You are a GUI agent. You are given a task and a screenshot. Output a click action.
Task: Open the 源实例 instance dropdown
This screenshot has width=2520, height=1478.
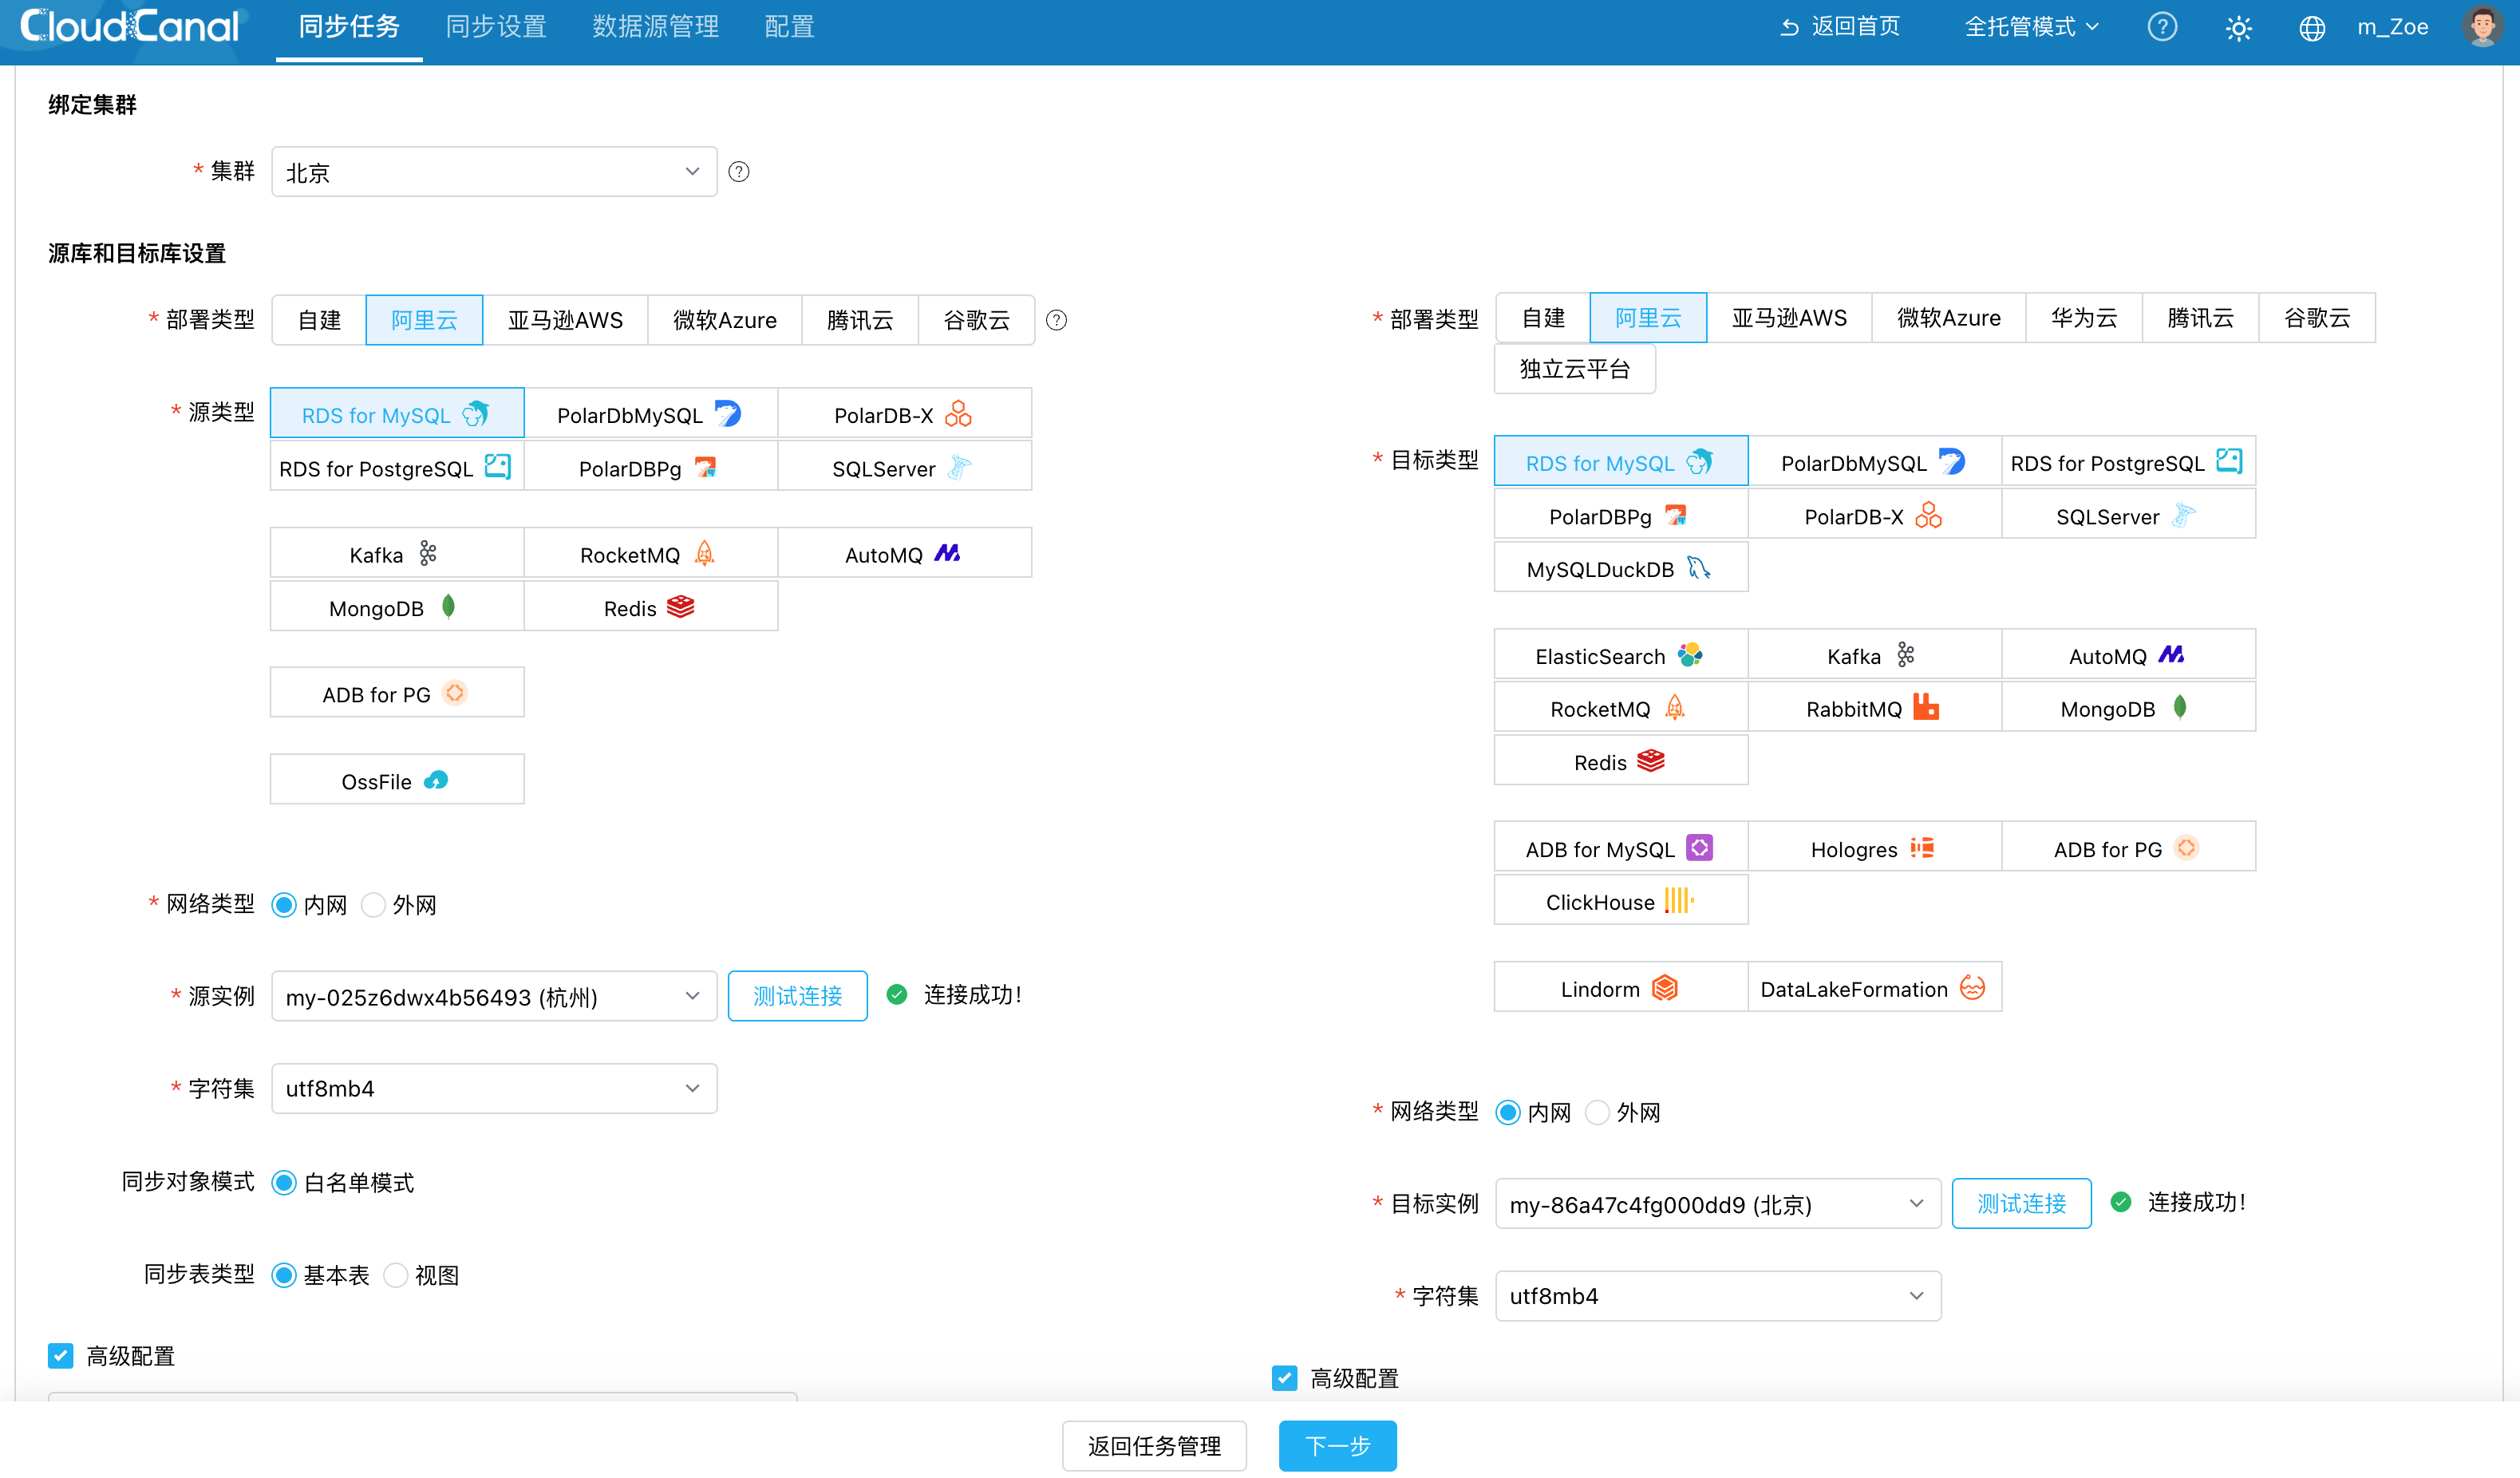[x=494, y=996]
